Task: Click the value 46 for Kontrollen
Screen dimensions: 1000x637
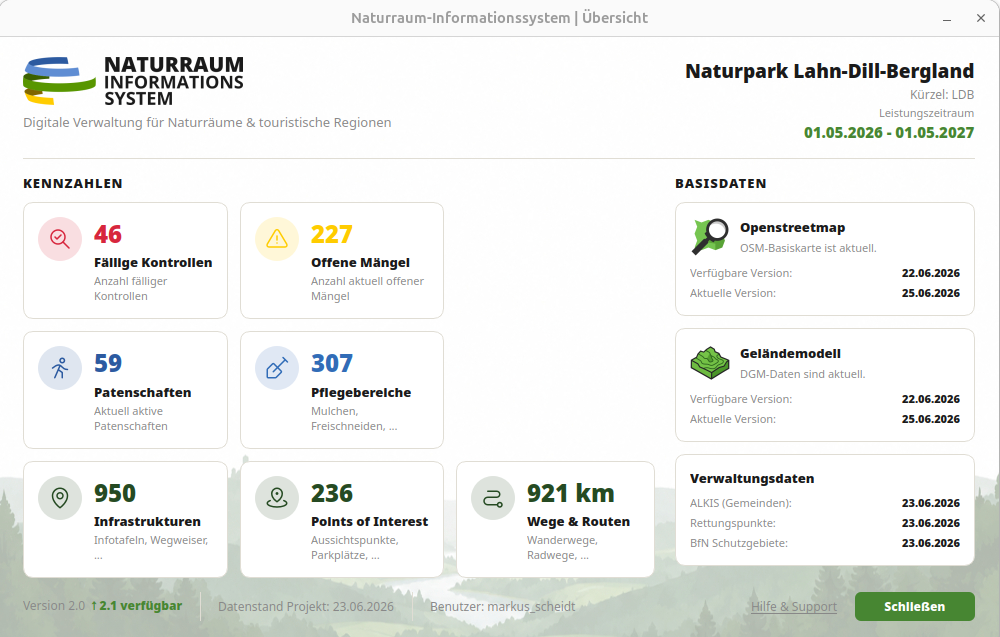Action: coord(108,234)
